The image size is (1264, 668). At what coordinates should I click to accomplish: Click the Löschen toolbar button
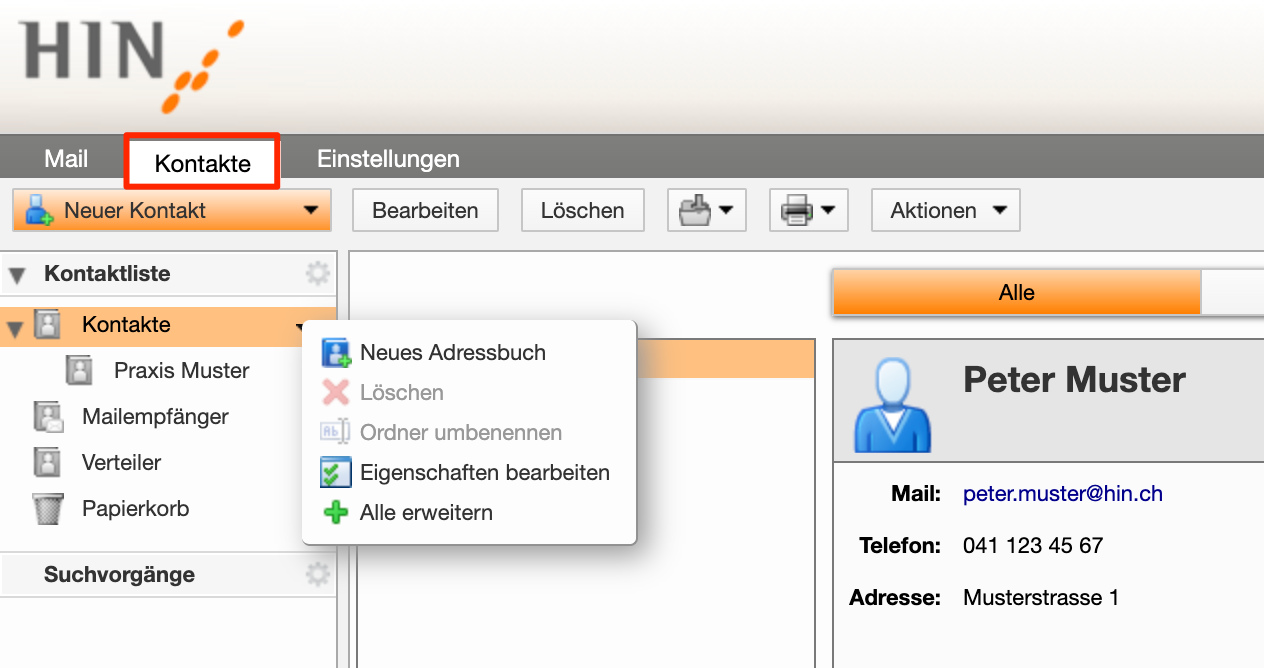[582, 211]
